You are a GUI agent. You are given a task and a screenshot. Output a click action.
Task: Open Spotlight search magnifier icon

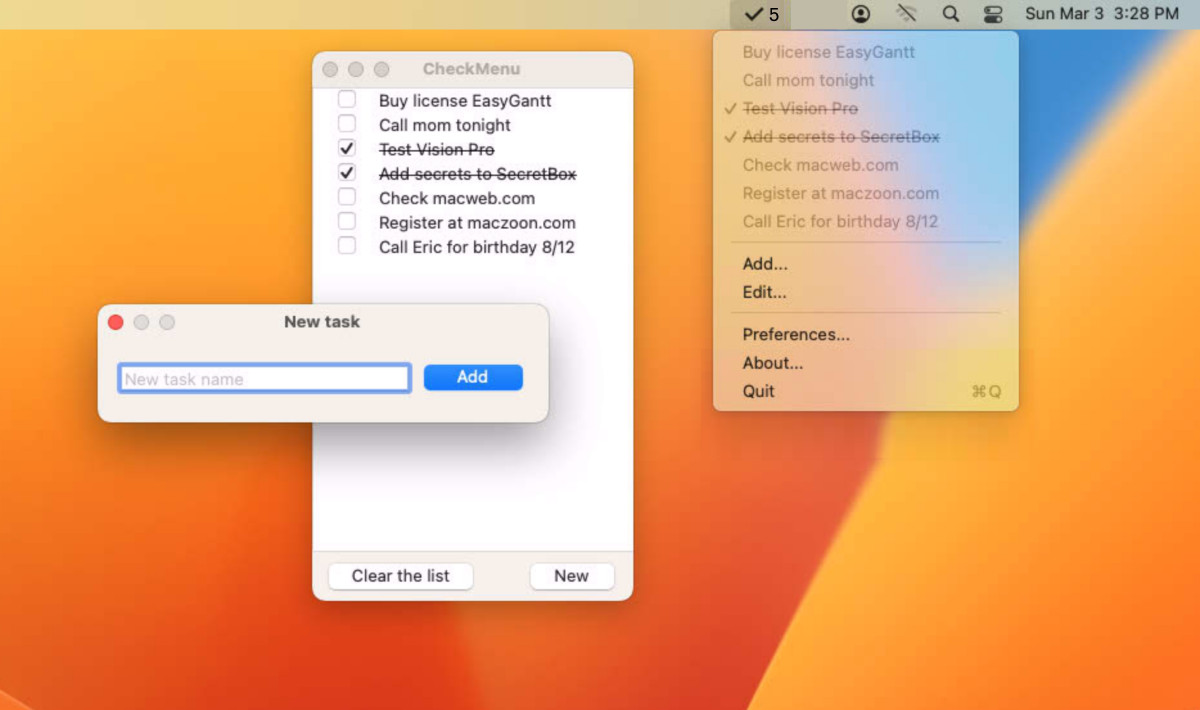(951, 14)
